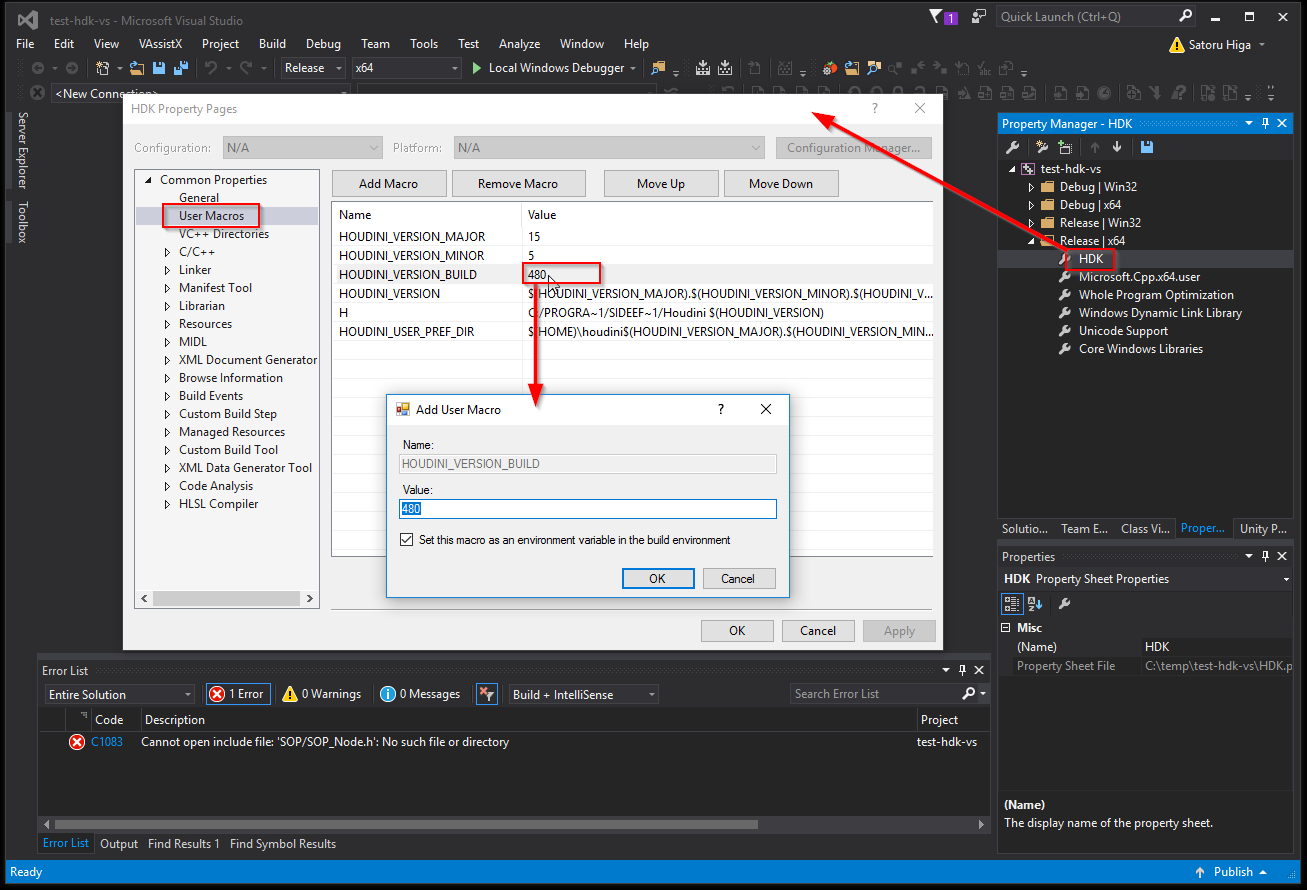Click the Add Macro button
Viewport: 1307px width, 890px height.
(389, 184)
